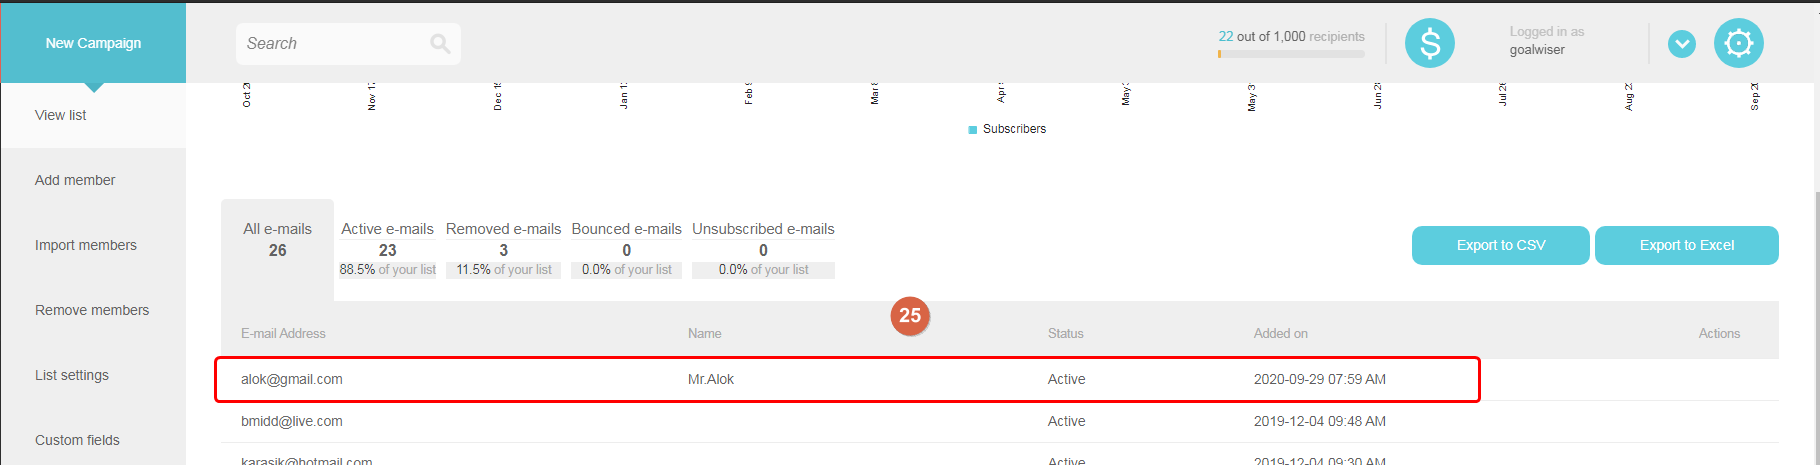Screen dimensions: 1820x465
Task: Click the search magnifier icon
Action: 440,43
